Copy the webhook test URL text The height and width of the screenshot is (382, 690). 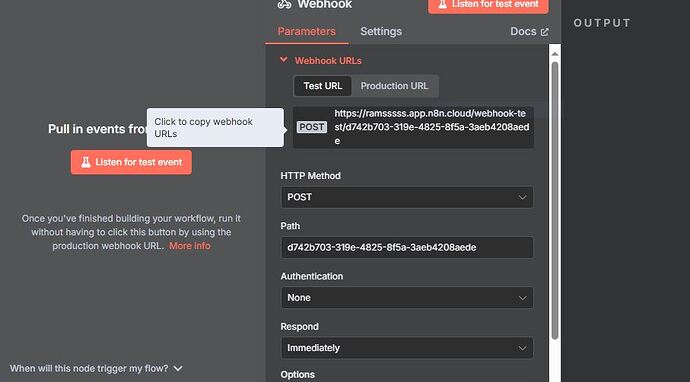[x=431, y=127]
